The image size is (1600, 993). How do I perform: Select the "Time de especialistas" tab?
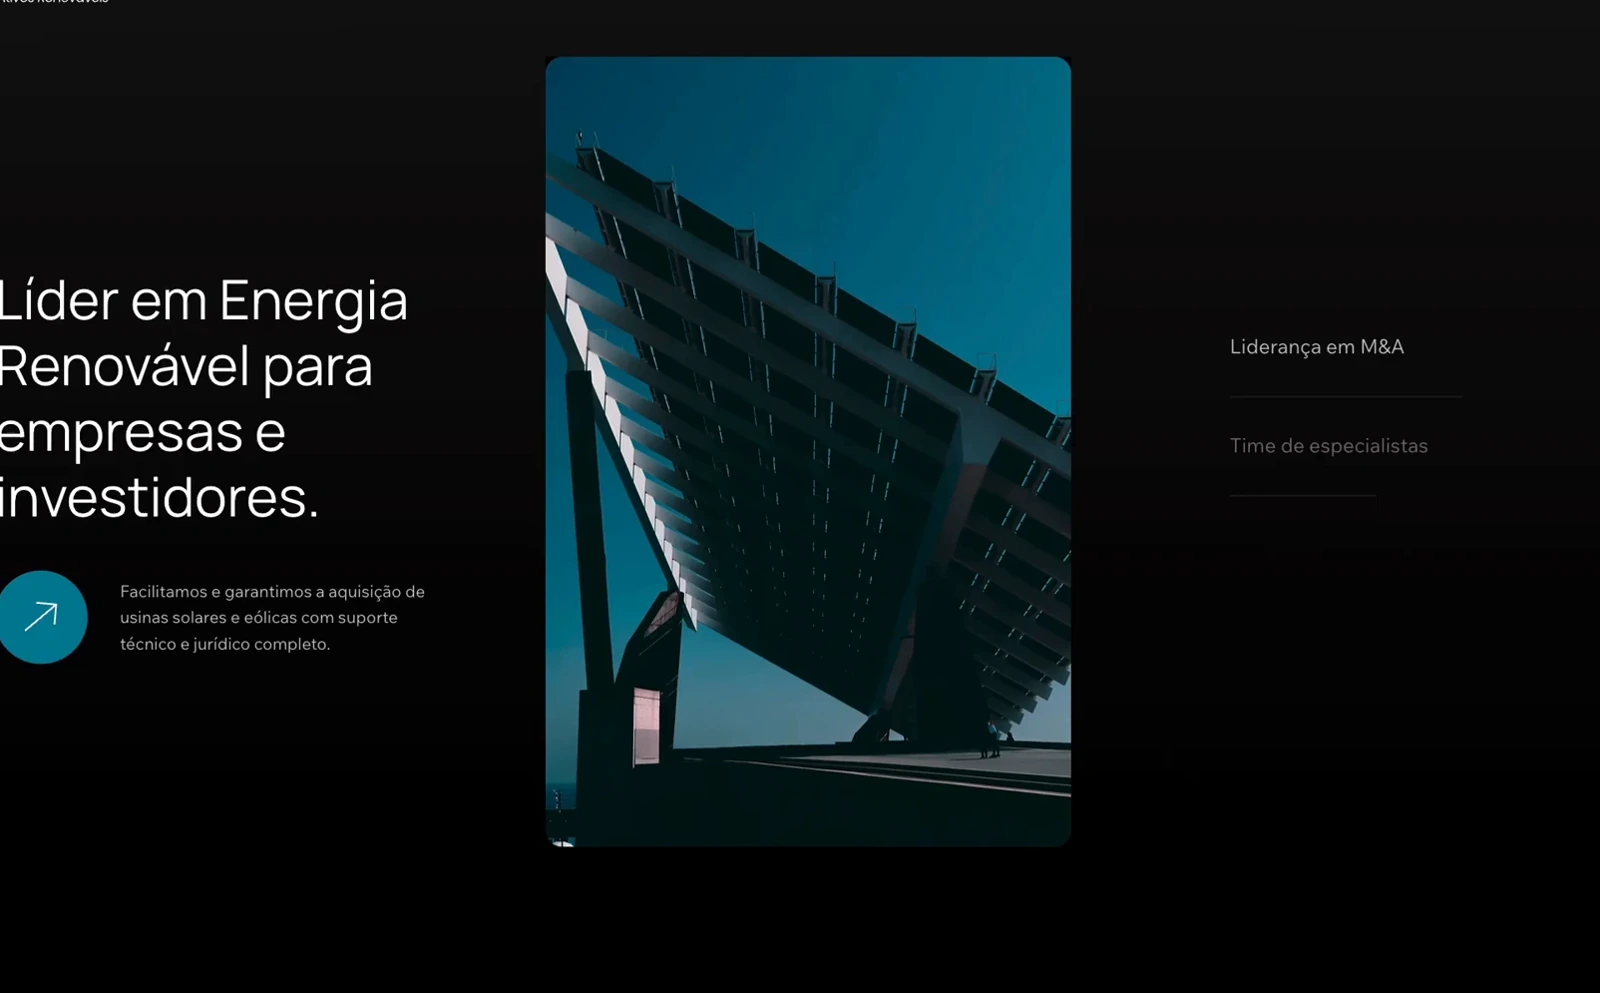[x=1328, y=446]
